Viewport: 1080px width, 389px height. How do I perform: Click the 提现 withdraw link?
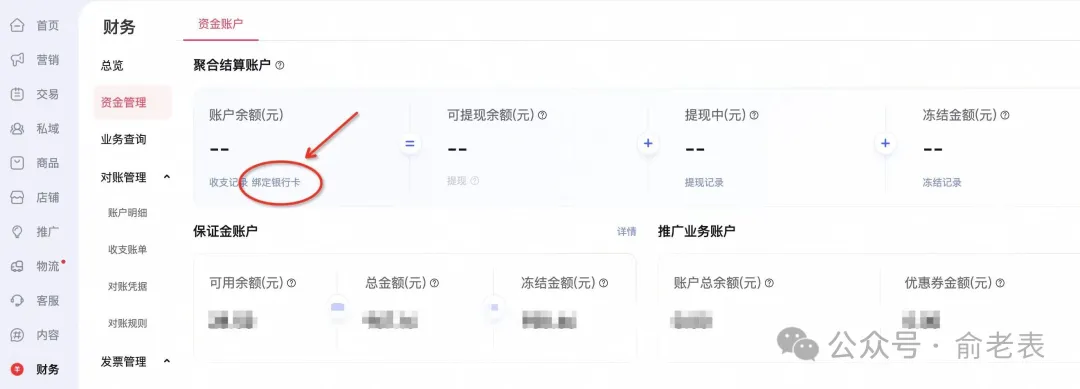[457, 181]
